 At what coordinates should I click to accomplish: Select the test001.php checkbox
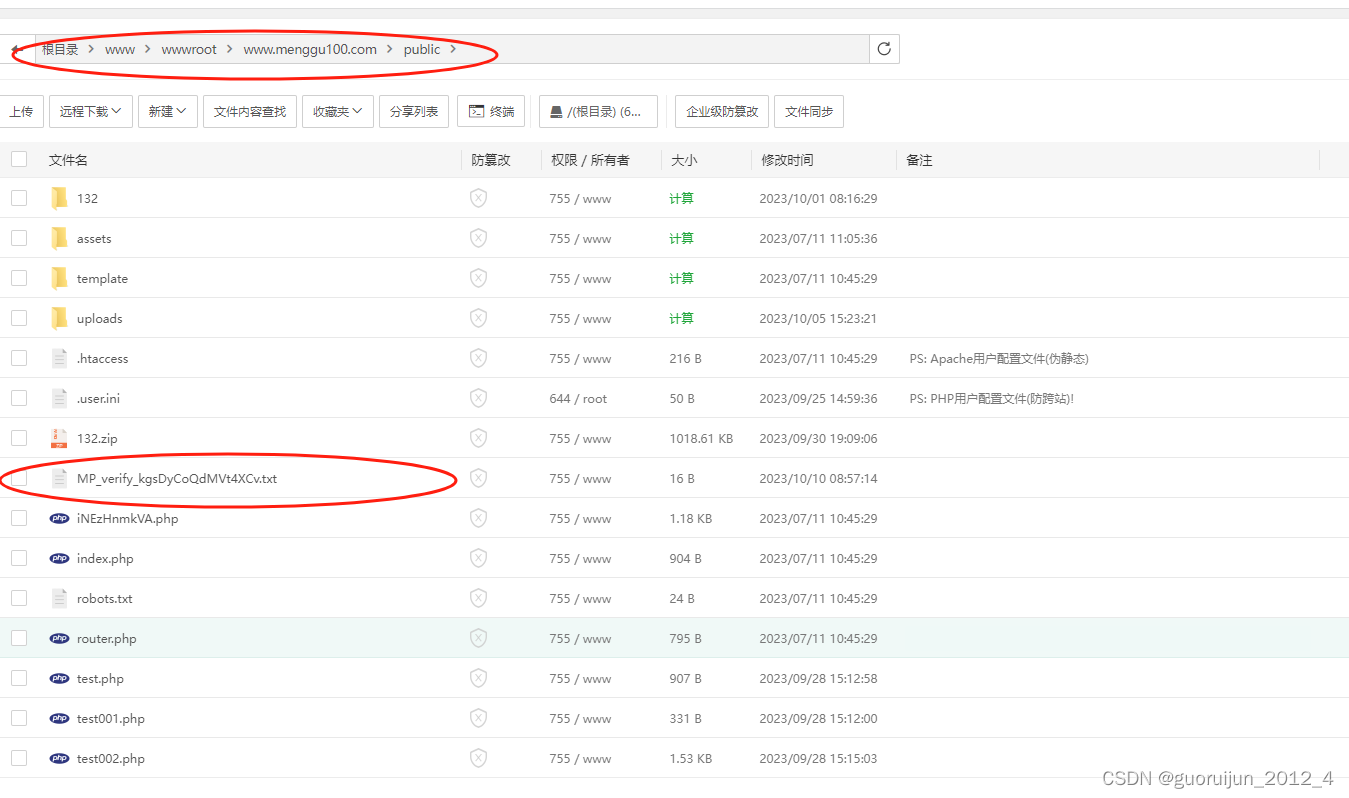[19, 718]
